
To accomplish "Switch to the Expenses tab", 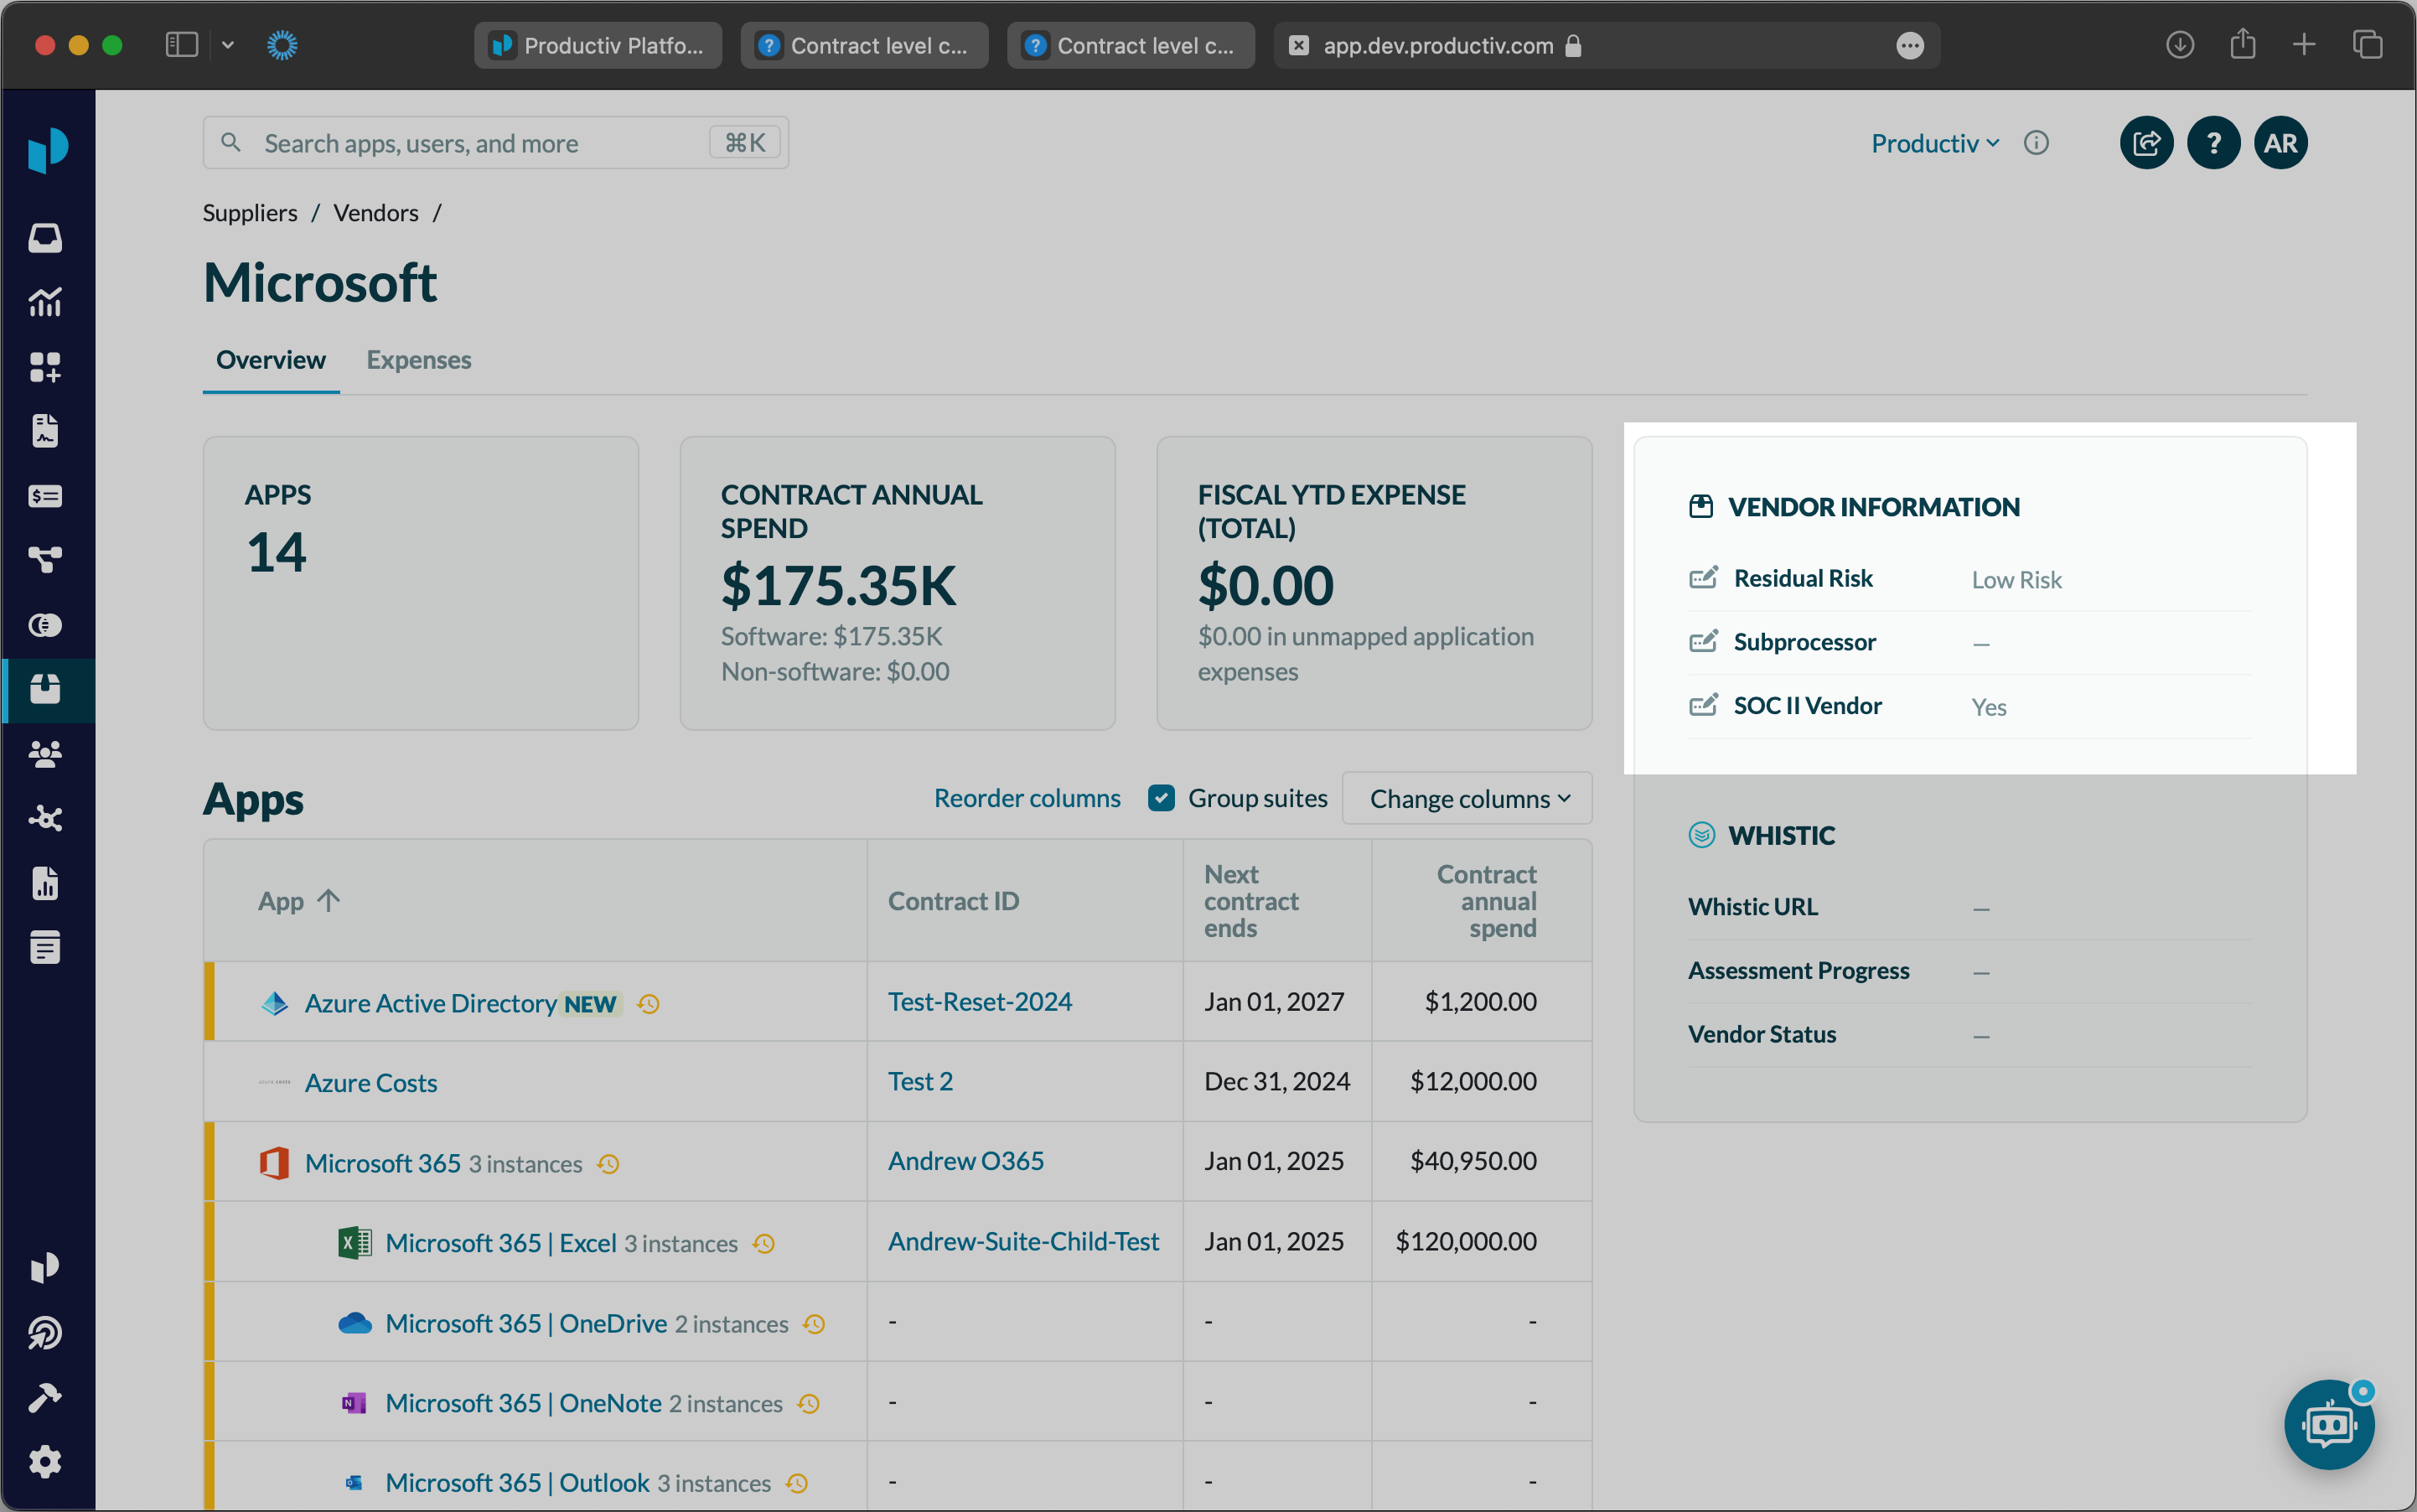I will point(418,360).
